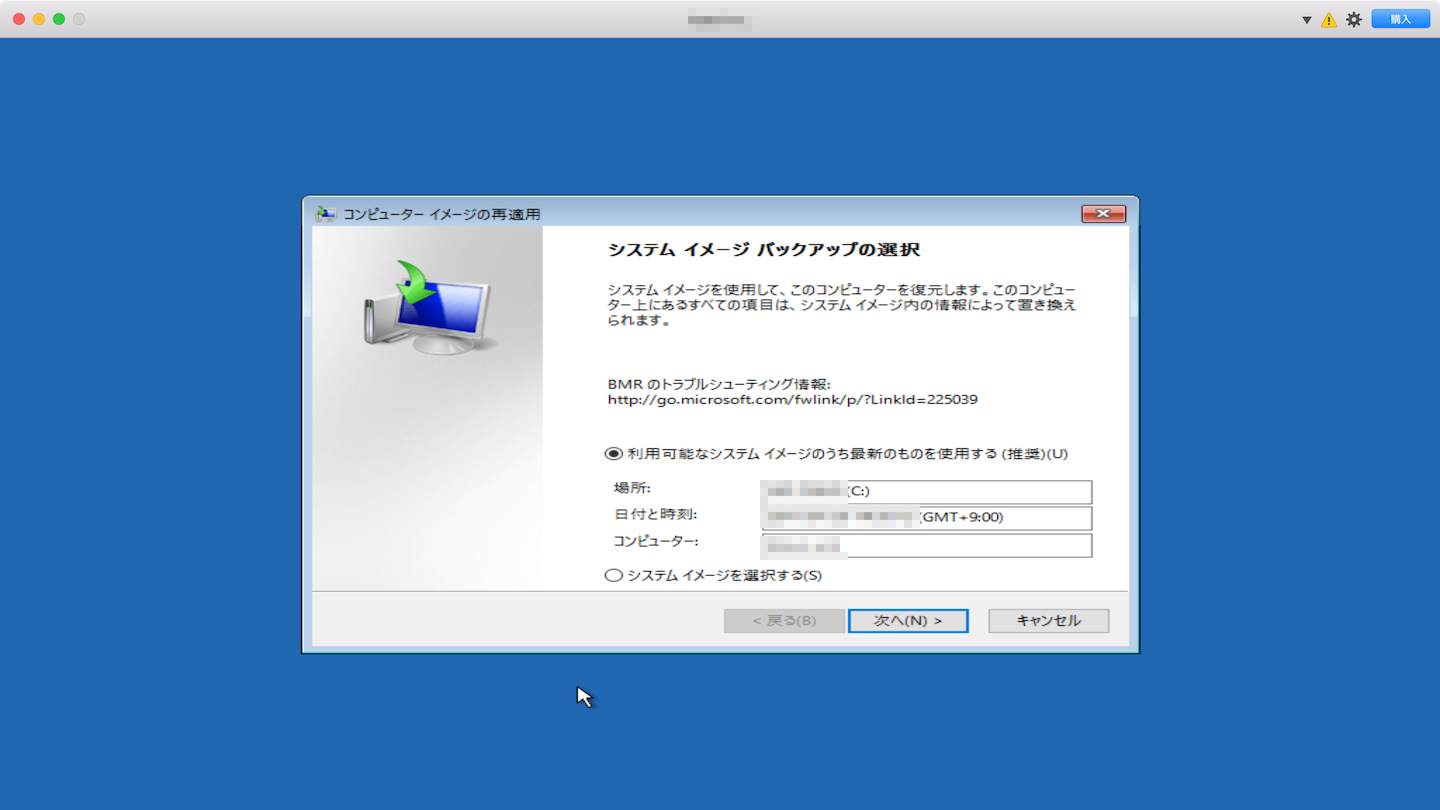Screen dimensions: 1440x810
Task: Click the green full-screen window button
Action: 59,19
